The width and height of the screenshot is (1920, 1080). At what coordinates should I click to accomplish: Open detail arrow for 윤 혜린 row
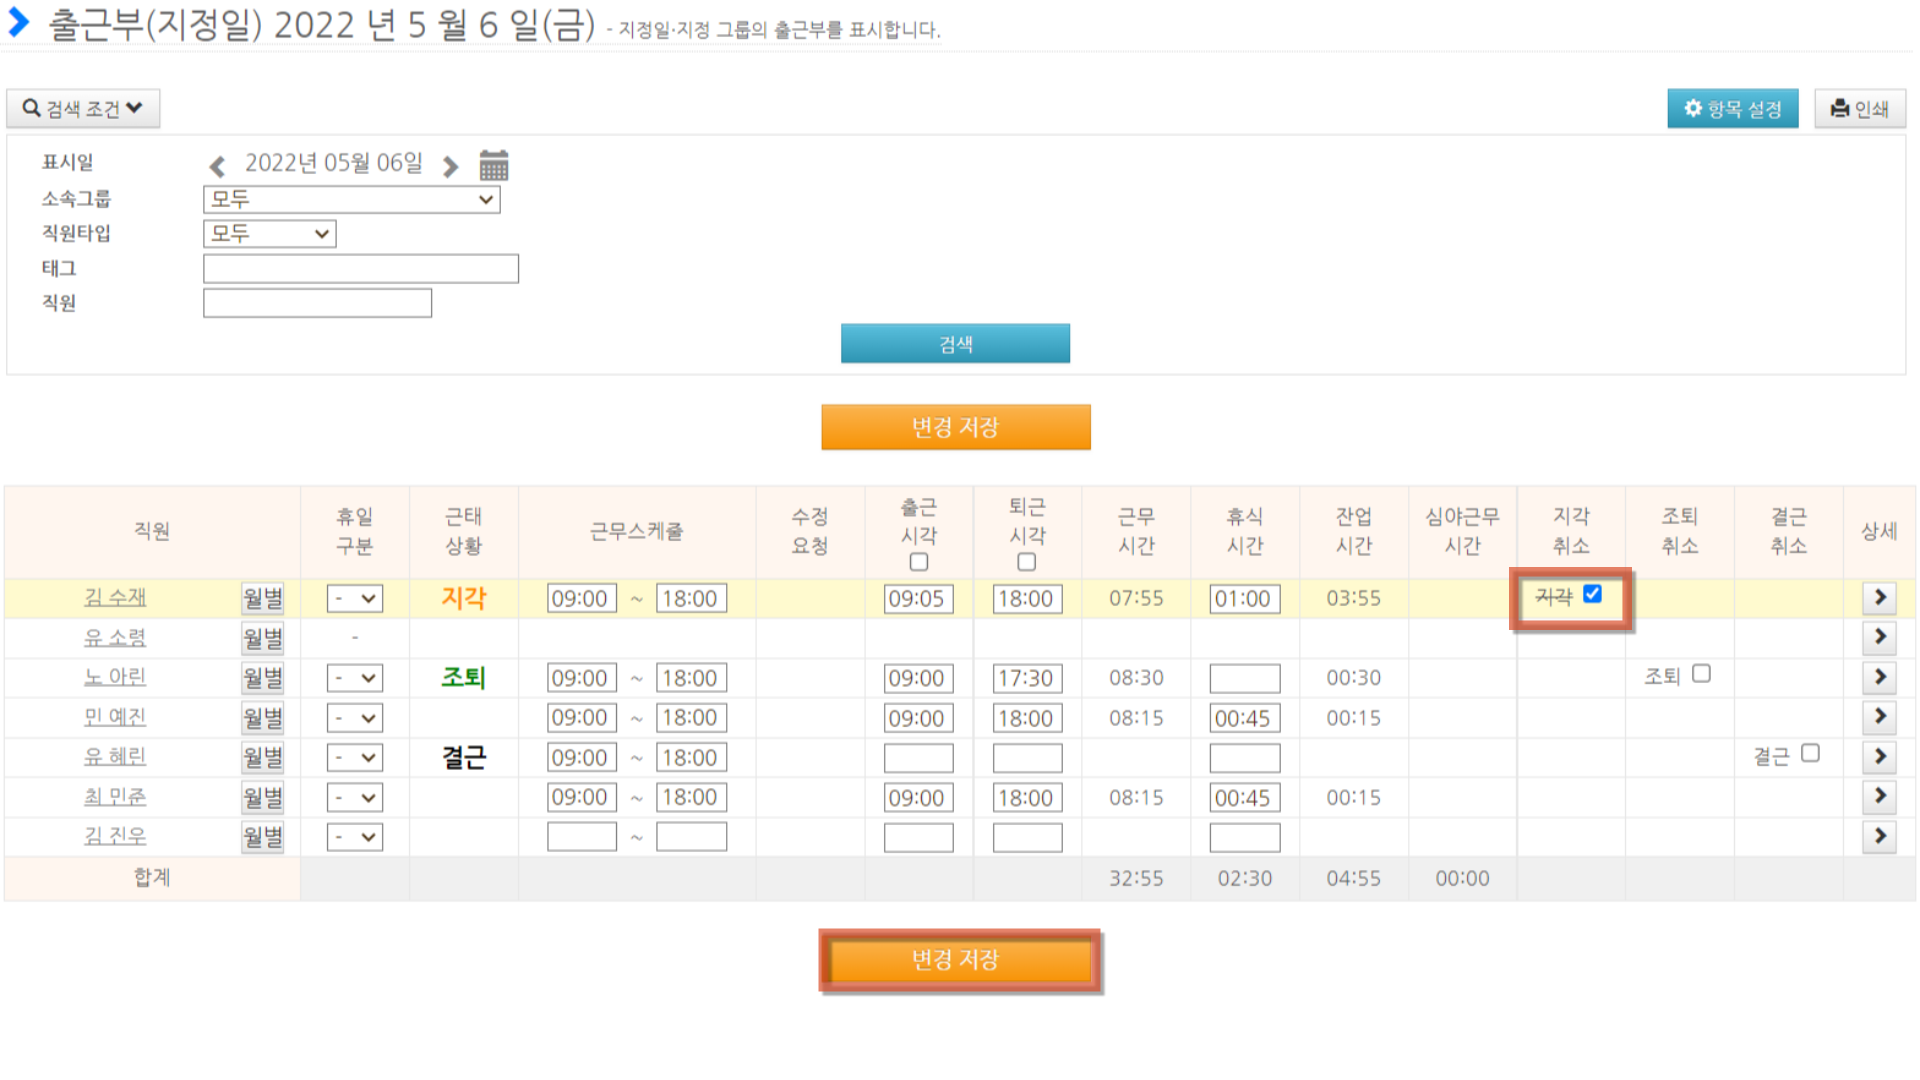(x=1879, y=757)
